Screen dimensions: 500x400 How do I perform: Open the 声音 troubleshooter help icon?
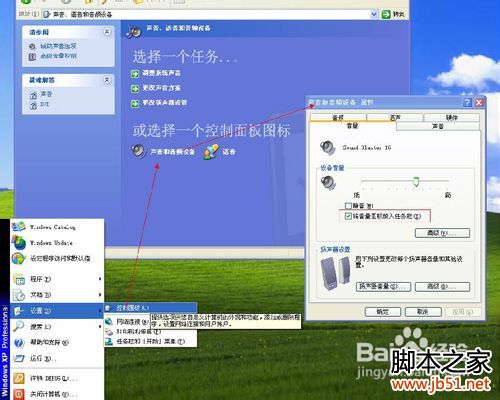33,96
